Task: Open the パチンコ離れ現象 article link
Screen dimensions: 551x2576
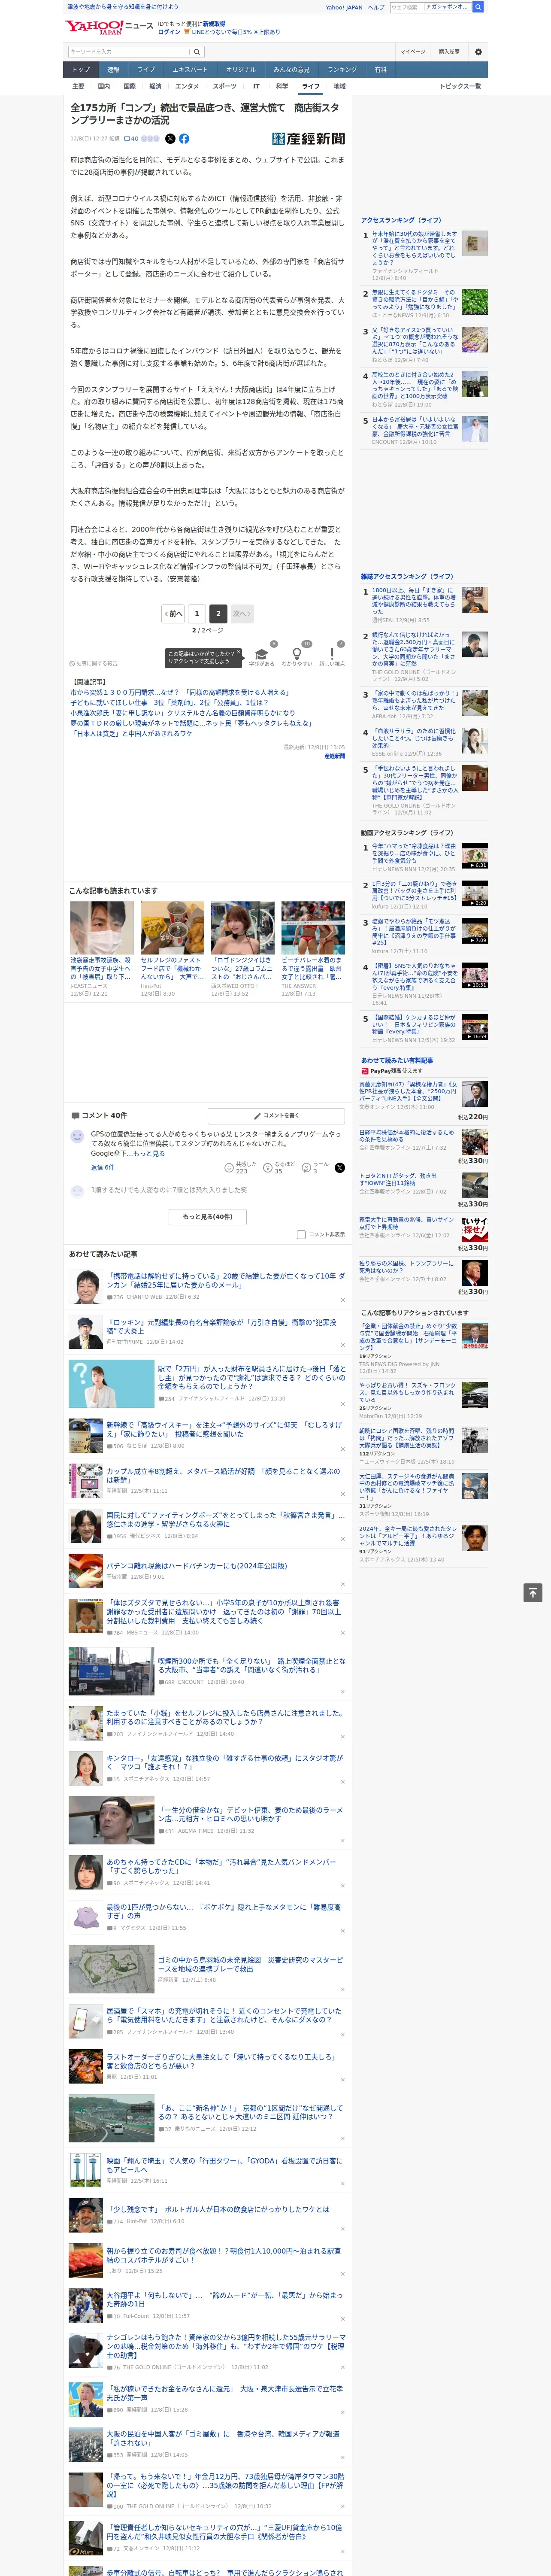Action: pos(197,1566)
